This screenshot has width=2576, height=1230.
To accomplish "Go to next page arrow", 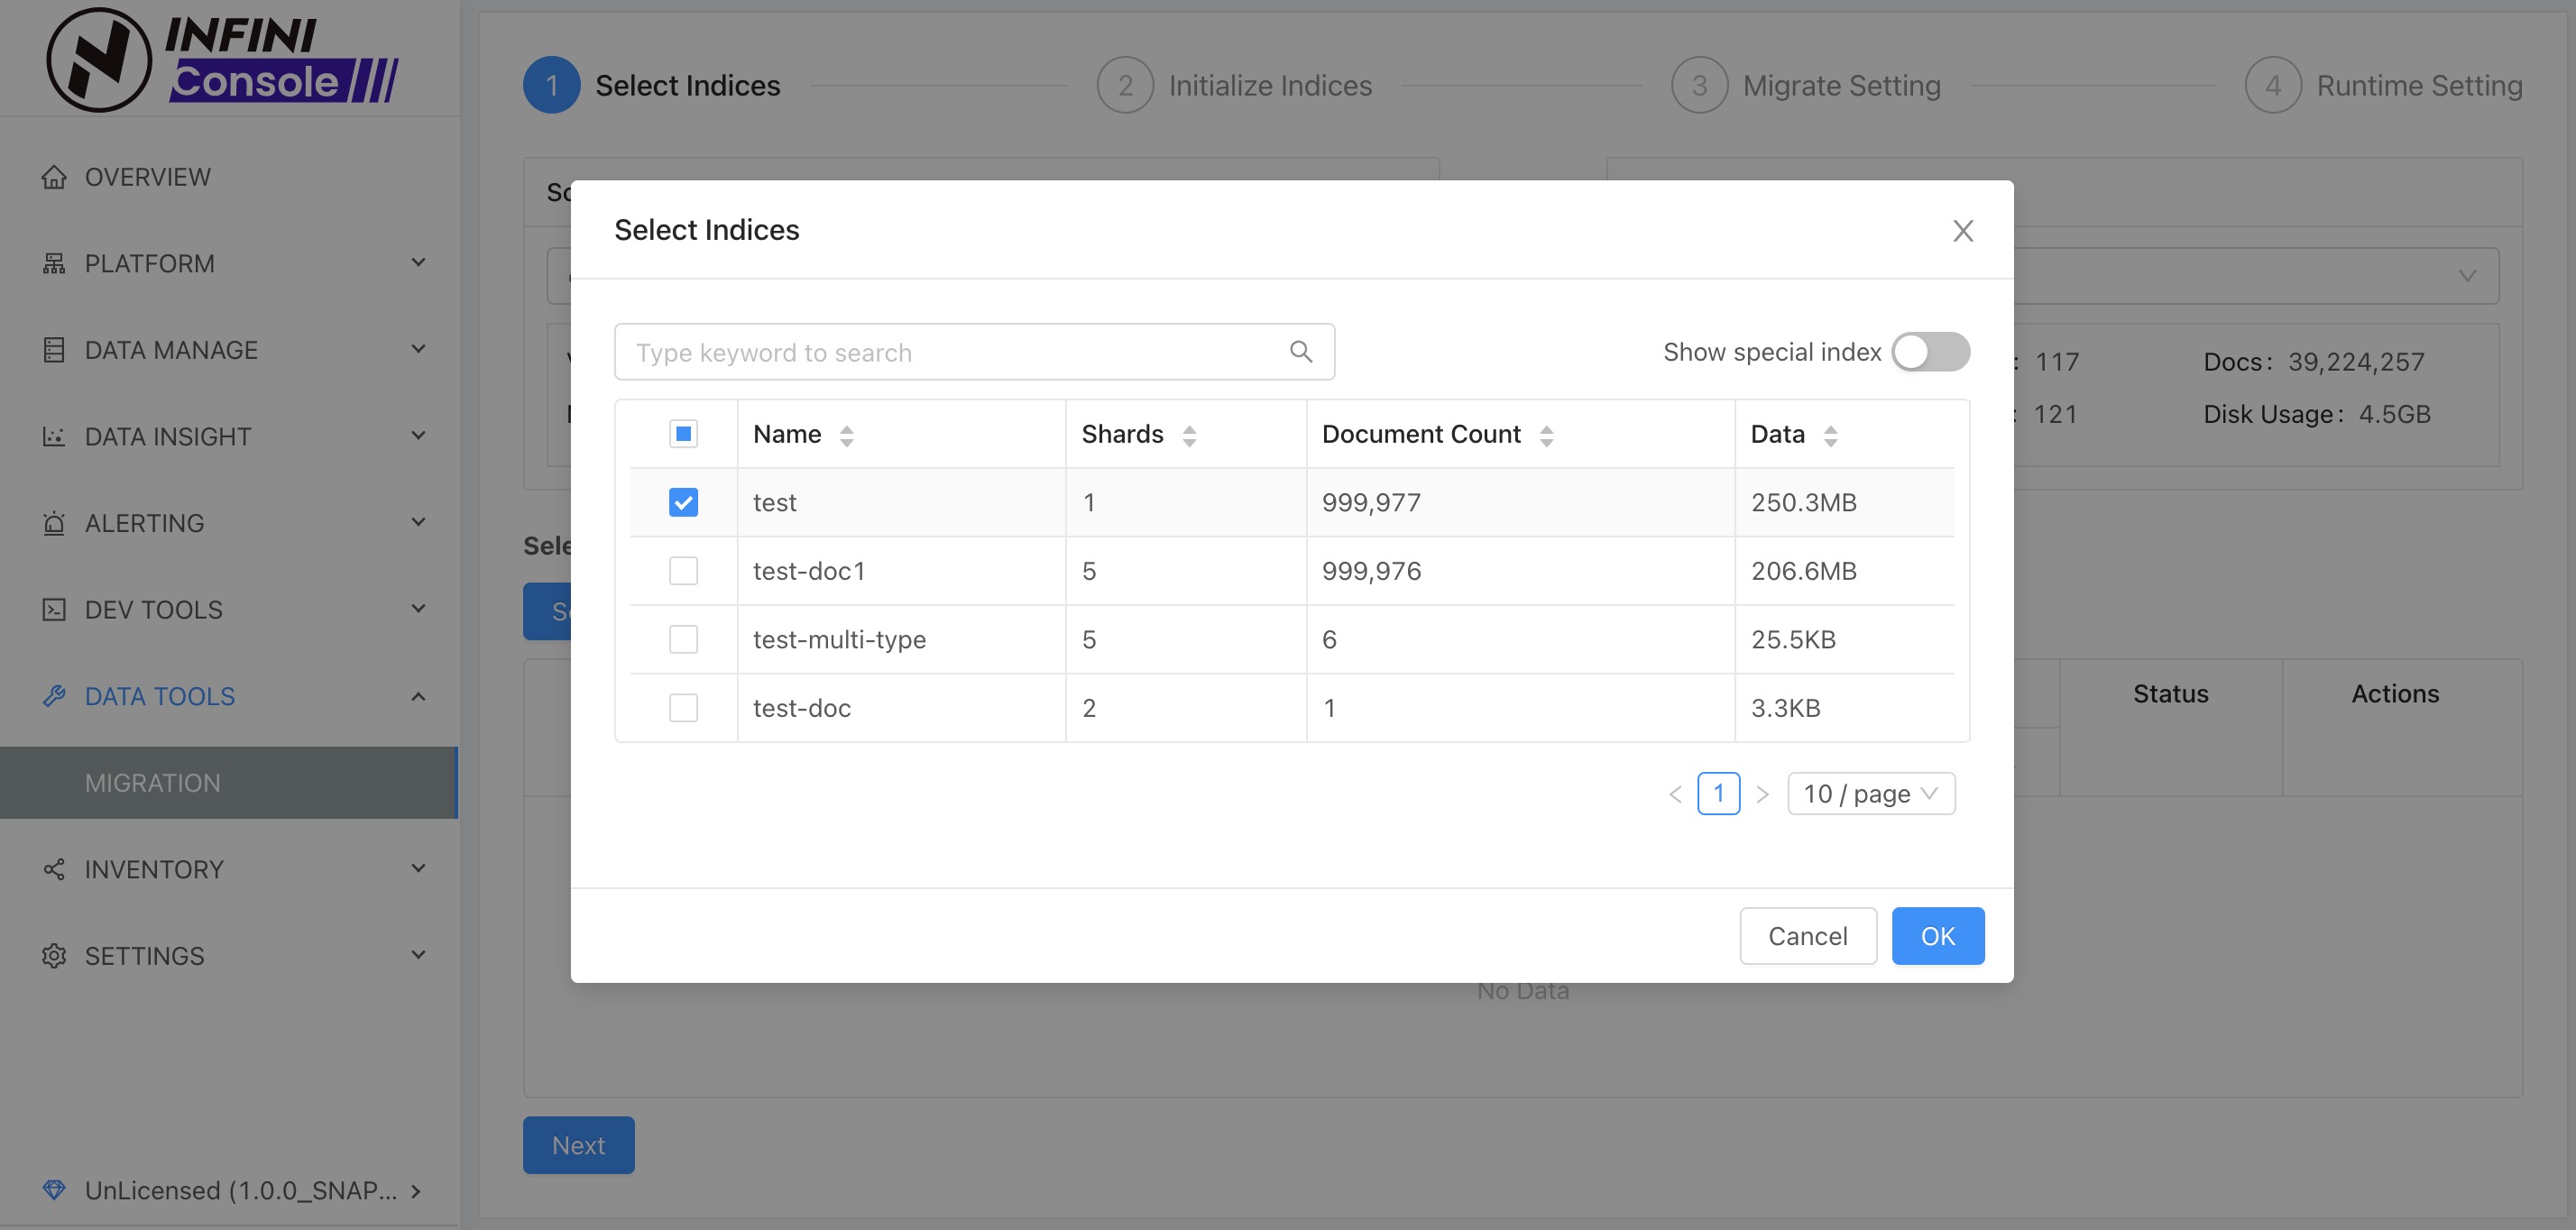I will (x=1762, y=794).
